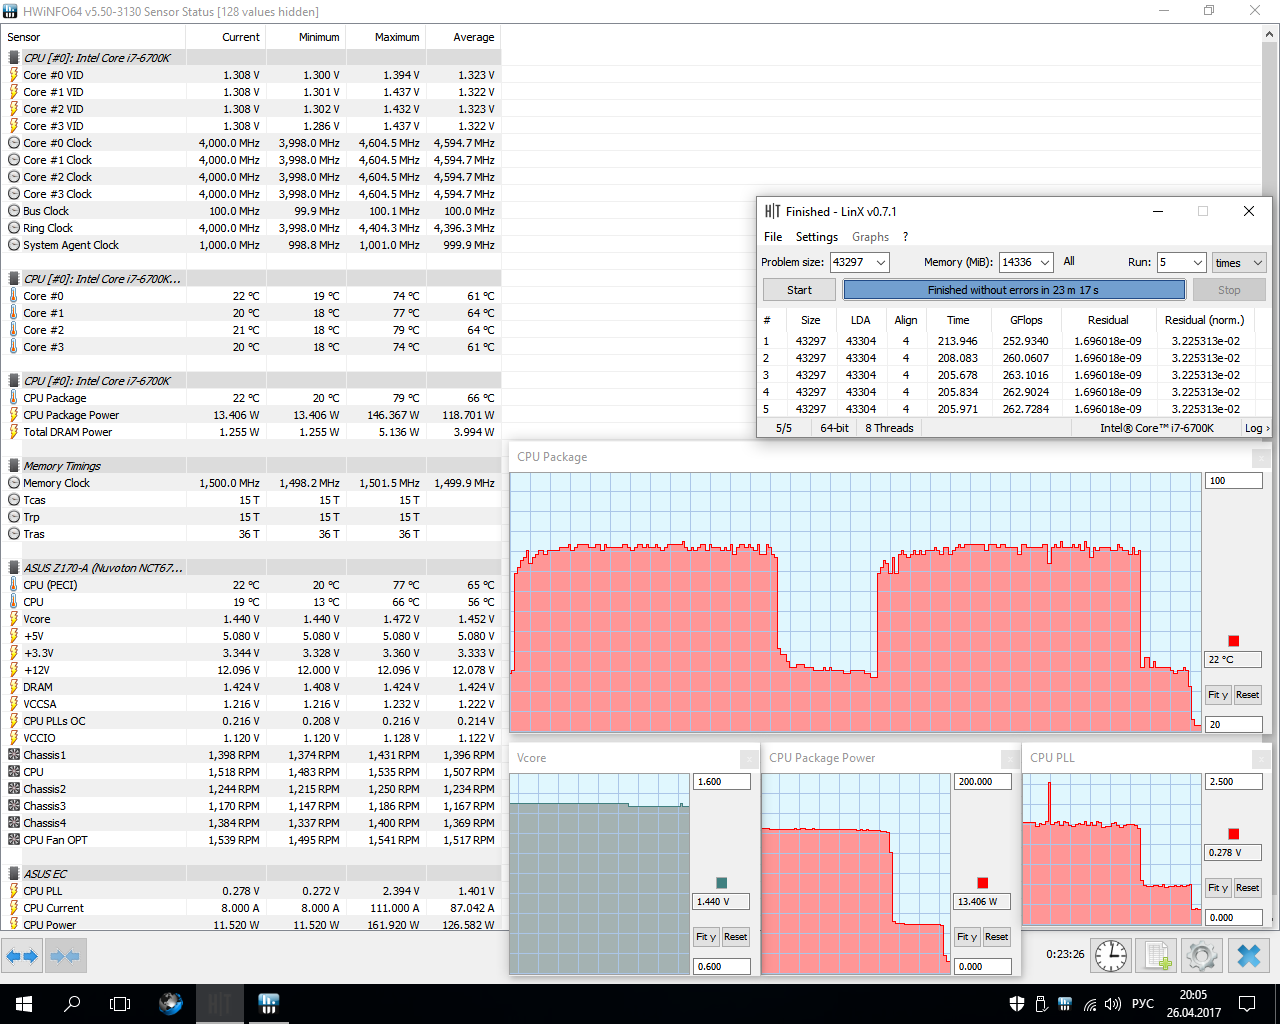Switch to HWiNFO via its taskbar button

[x=268, y=1004]
